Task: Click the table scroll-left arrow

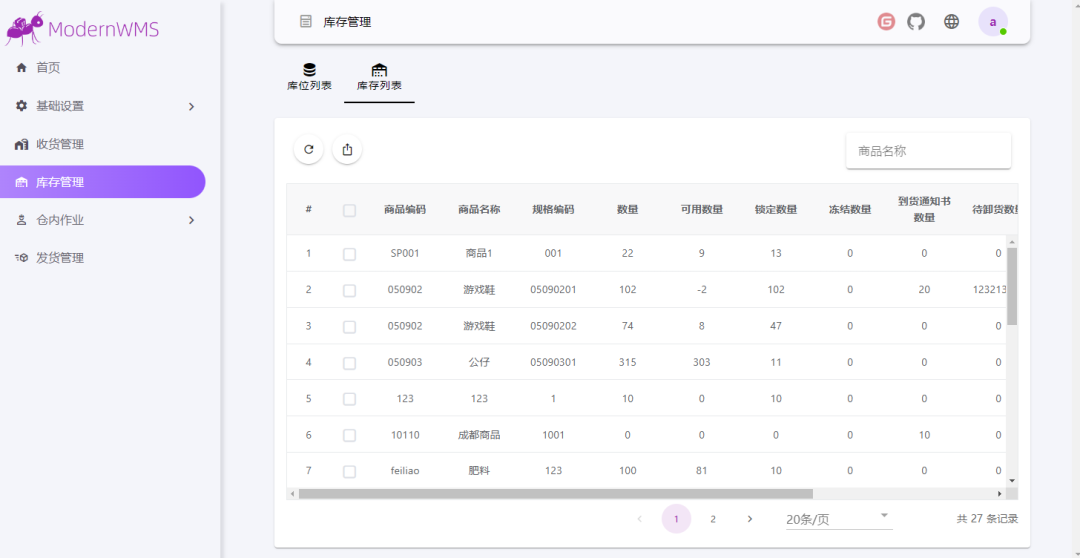Action: pyautogui.click(x=292, y=493)
